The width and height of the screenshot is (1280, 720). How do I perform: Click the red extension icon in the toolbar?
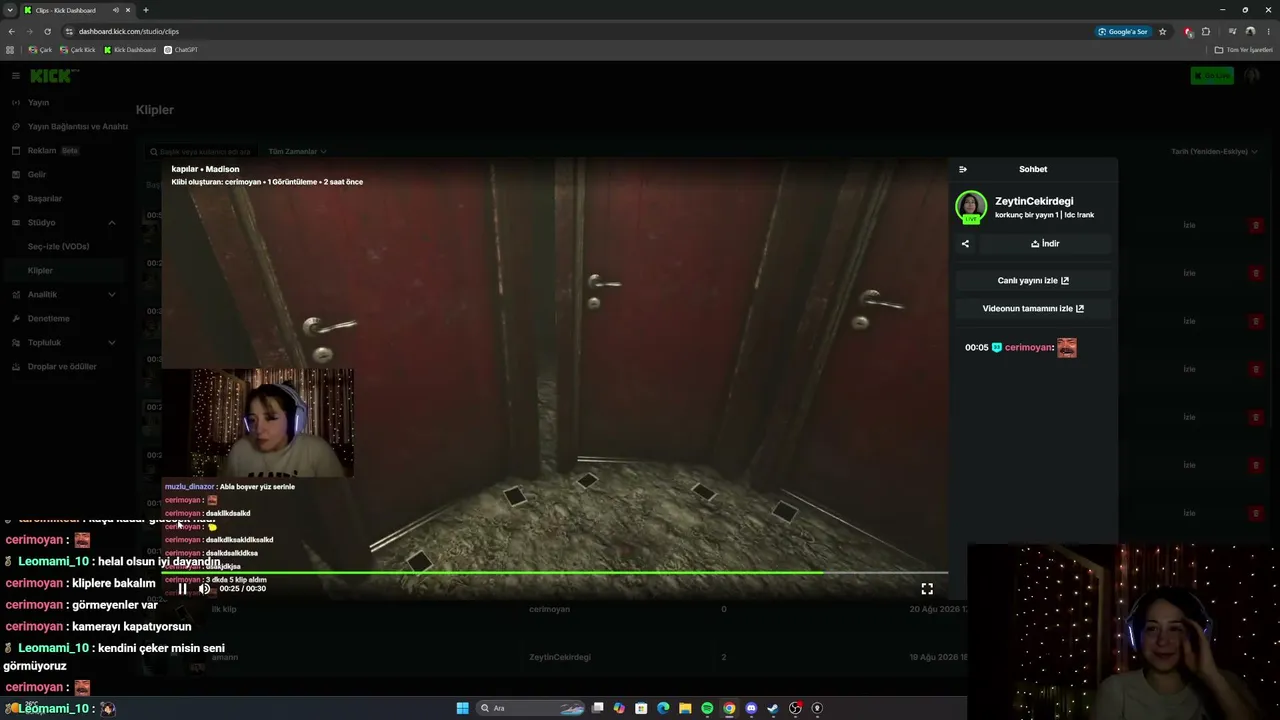[1188, 32]
